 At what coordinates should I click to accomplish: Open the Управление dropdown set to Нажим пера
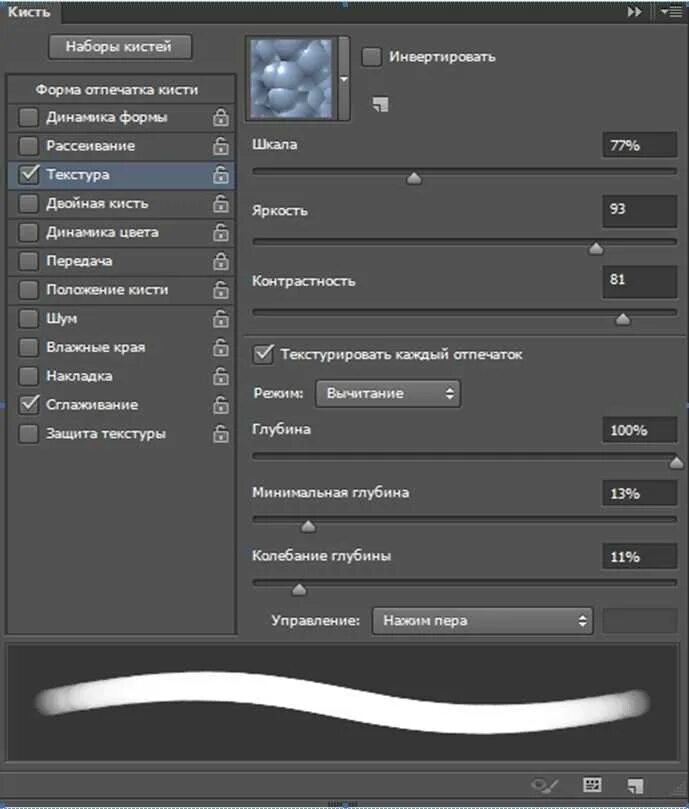(483, 621)
